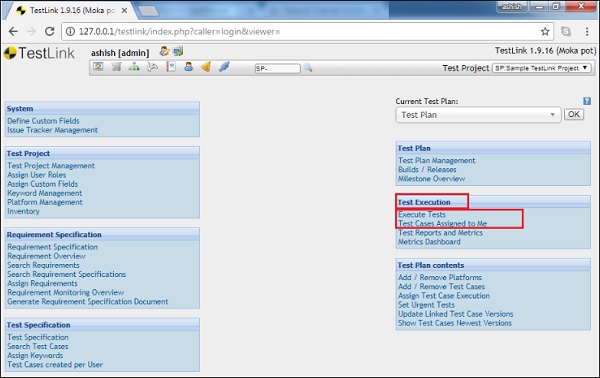Viewport: 600px width, 378px height.
Task: Bookmark the page with the star icon
Action: click(545, 31)
